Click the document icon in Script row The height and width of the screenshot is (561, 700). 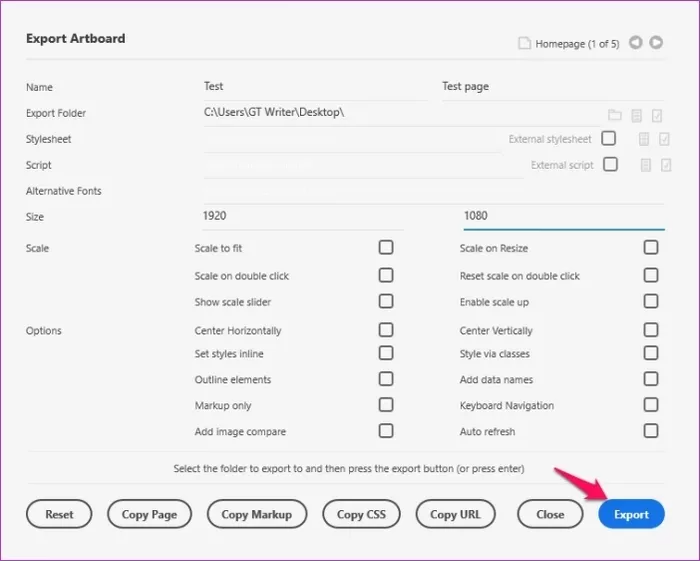(646, 166)
